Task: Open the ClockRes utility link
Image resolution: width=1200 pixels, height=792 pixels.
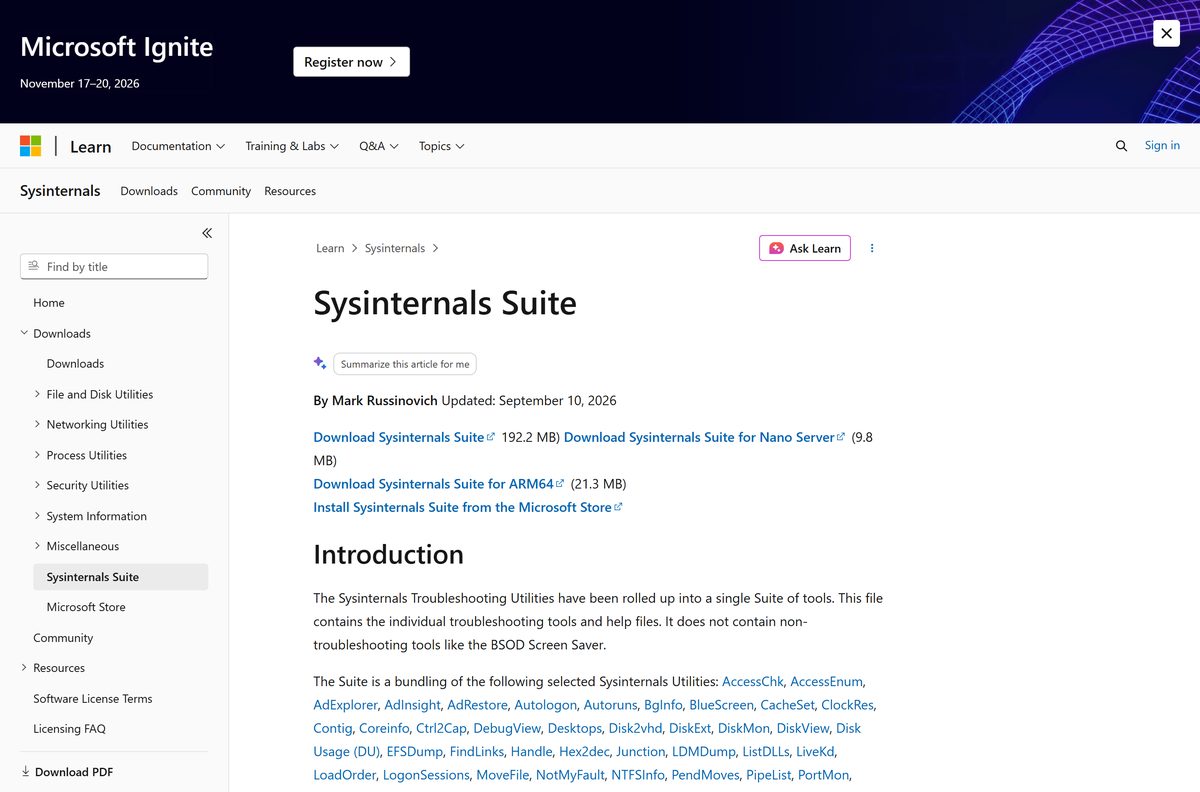Action: pos(848,705)
